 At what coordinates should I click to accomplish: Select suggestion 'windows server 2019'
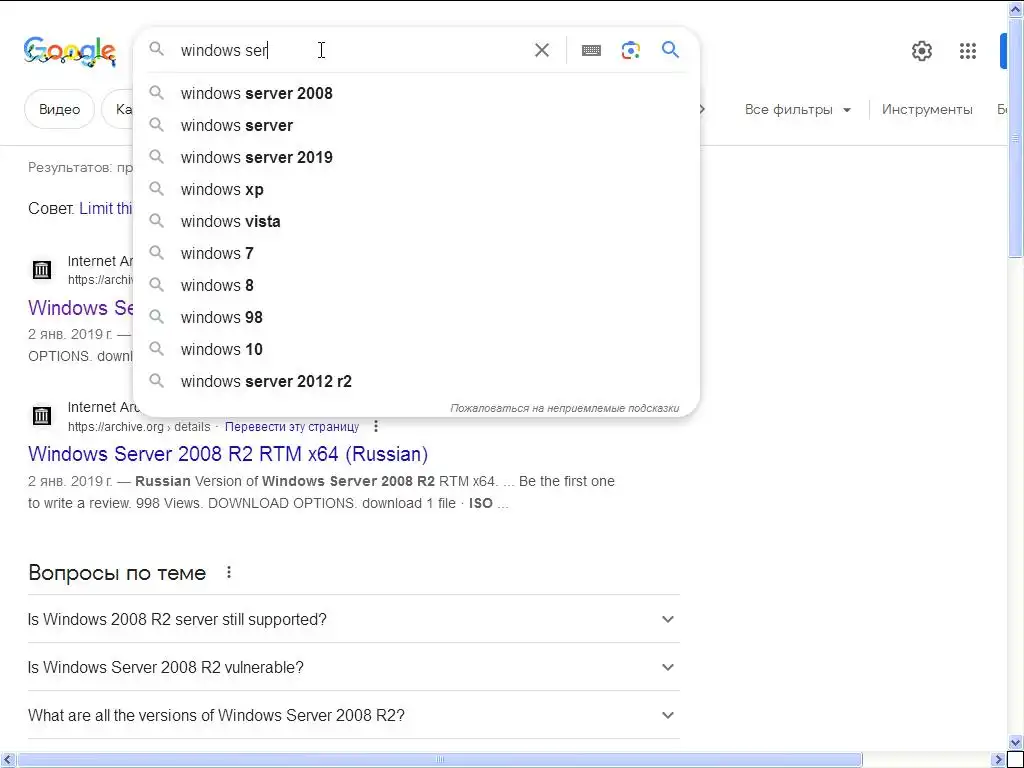tap(416, 157)
